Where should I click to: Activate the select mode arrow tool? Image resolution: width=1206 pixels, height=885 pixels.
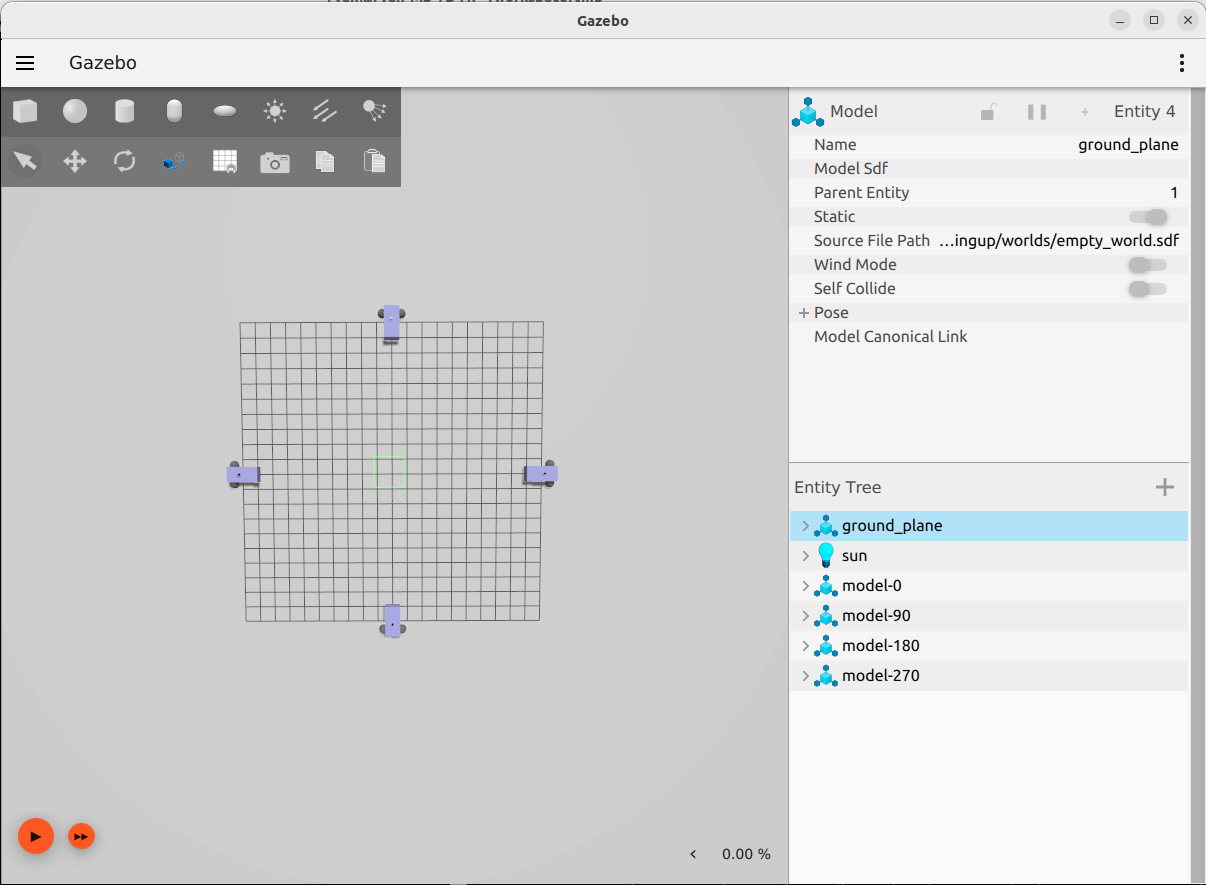25,161
